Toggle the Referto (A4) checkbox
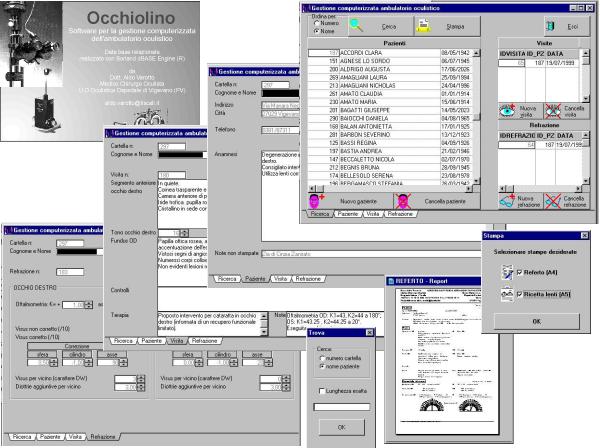 click(x=519, y=272)
